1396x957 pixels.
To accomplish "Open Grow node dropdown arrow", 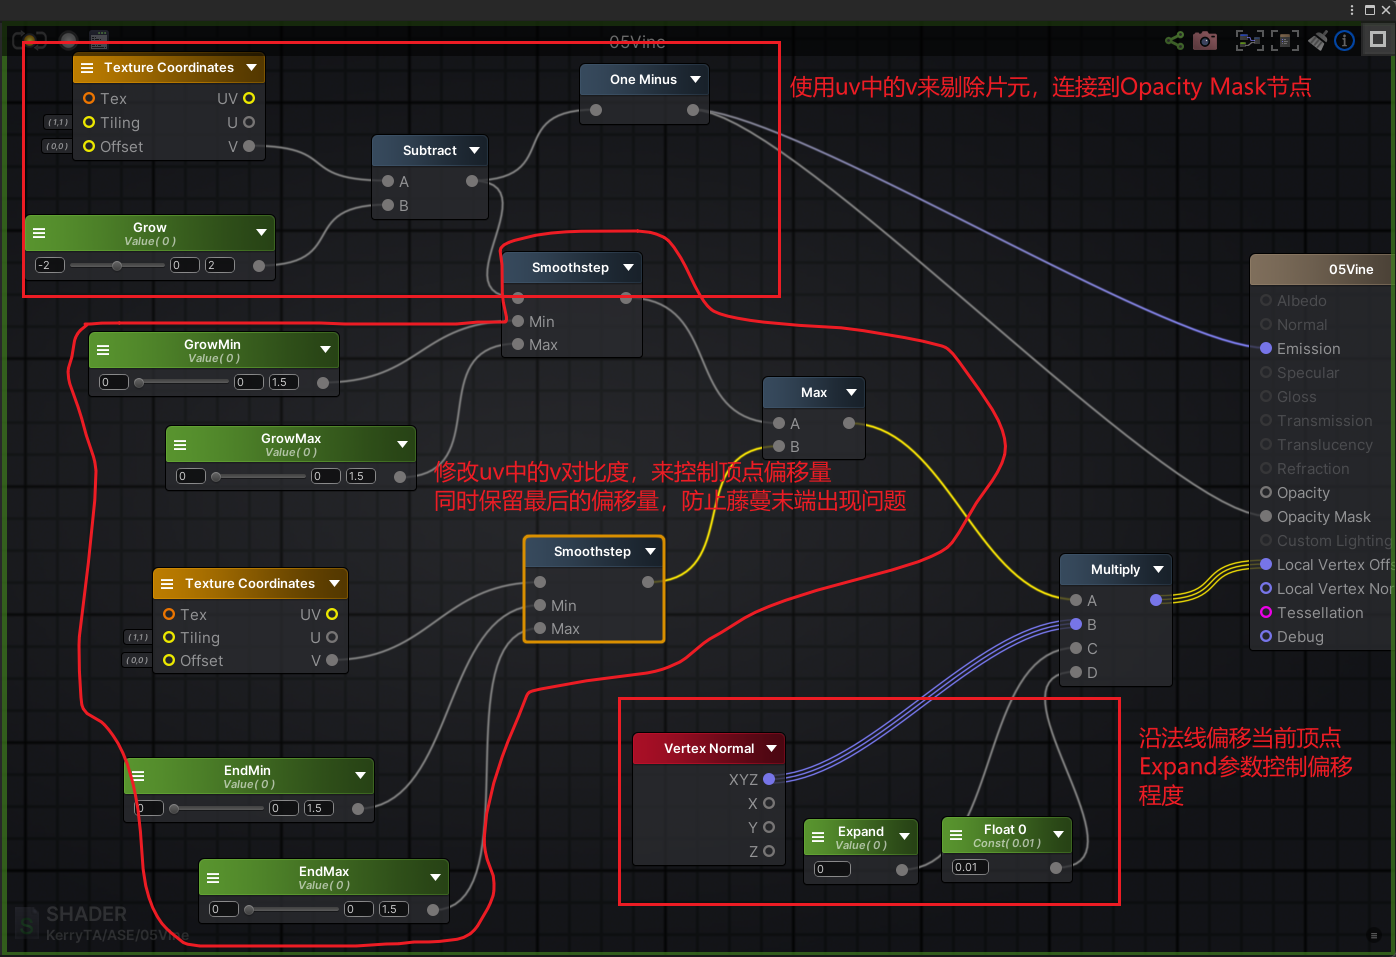I will click(x=262, y=232).
